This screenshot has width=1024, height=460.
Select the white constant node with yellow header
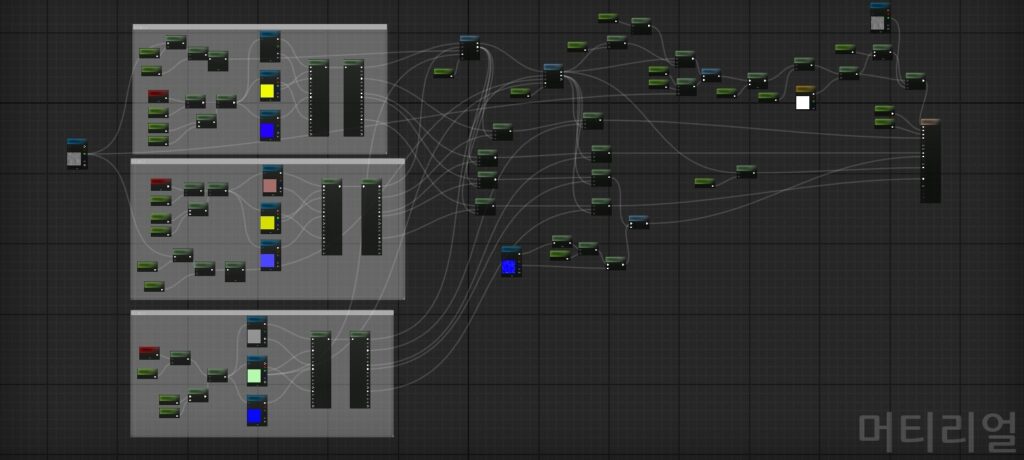pyautogui.click(x=805, y=98)
